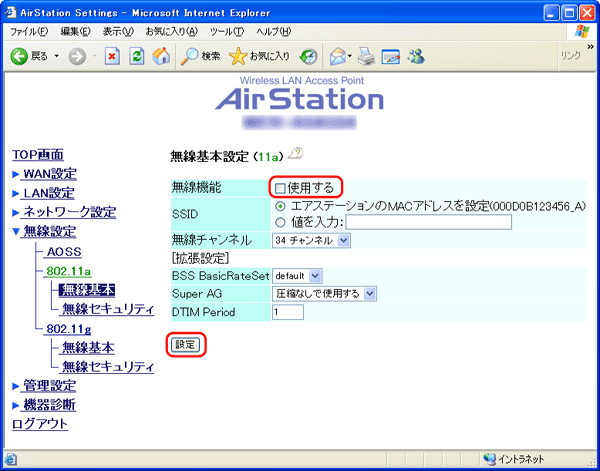
Task: Click the DTIM Period input field
Action: 288,312
